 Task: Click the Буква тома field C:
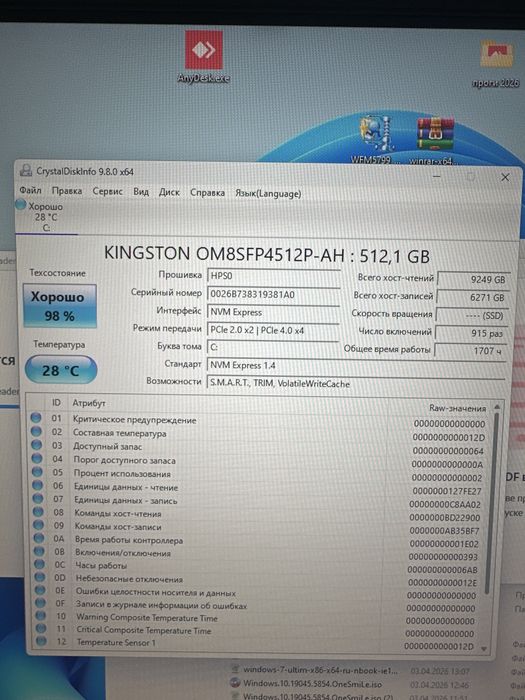click(273, 347)
